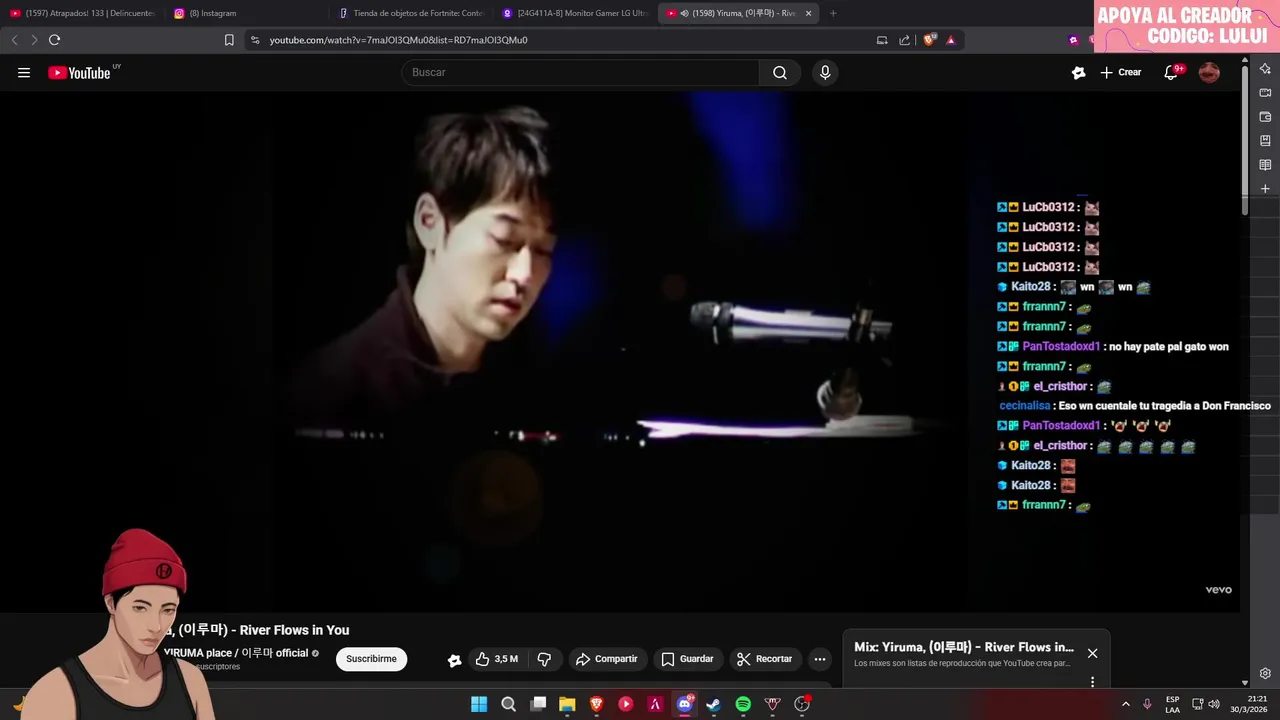Save the video with Guardar
This screenshot has width=1280, height=720.
(687, 659)
